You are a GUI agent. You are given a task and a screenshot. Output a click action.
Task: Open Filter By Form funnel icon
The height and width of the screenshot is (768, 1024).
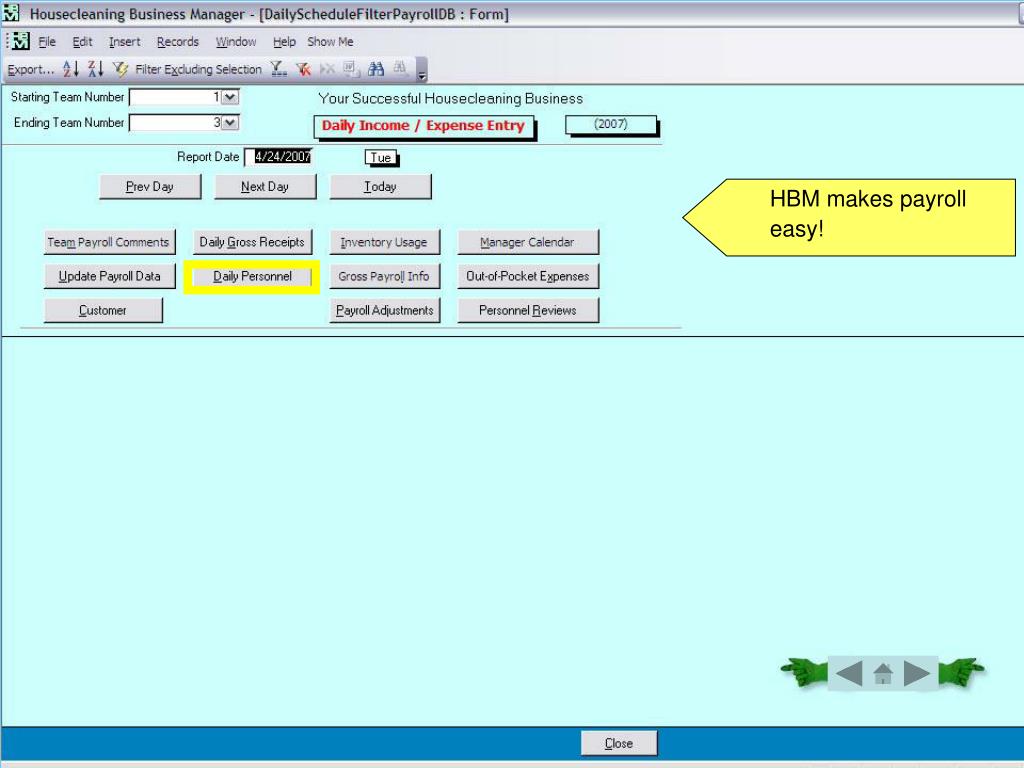click(x=279, y=69)
